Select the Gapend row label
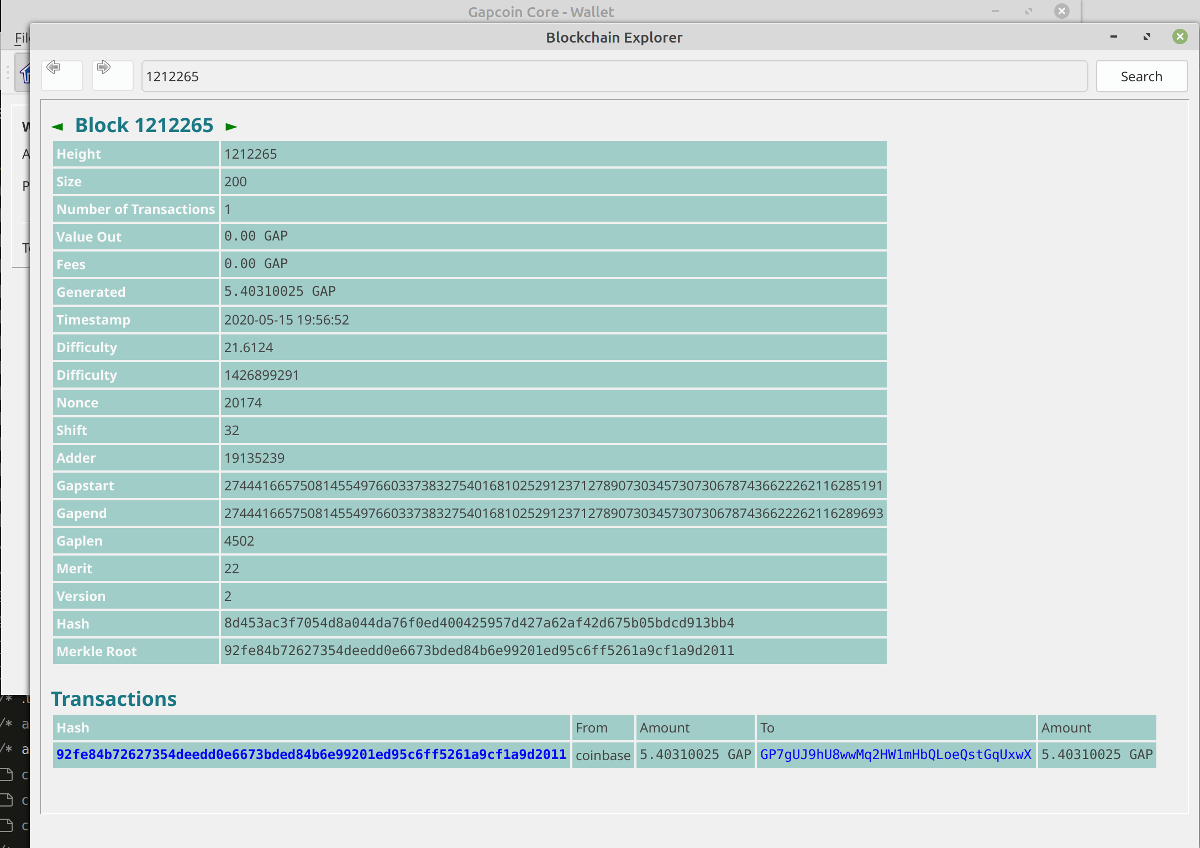Screen dimensions: 1200x848 click(82, 514)
